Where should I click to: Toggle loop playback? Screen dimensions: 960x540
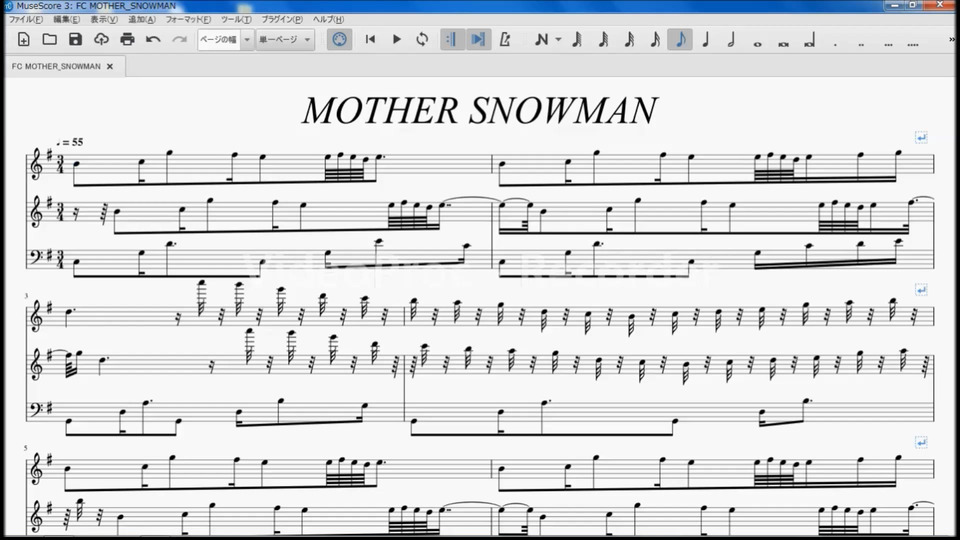[x=422, y=40]
